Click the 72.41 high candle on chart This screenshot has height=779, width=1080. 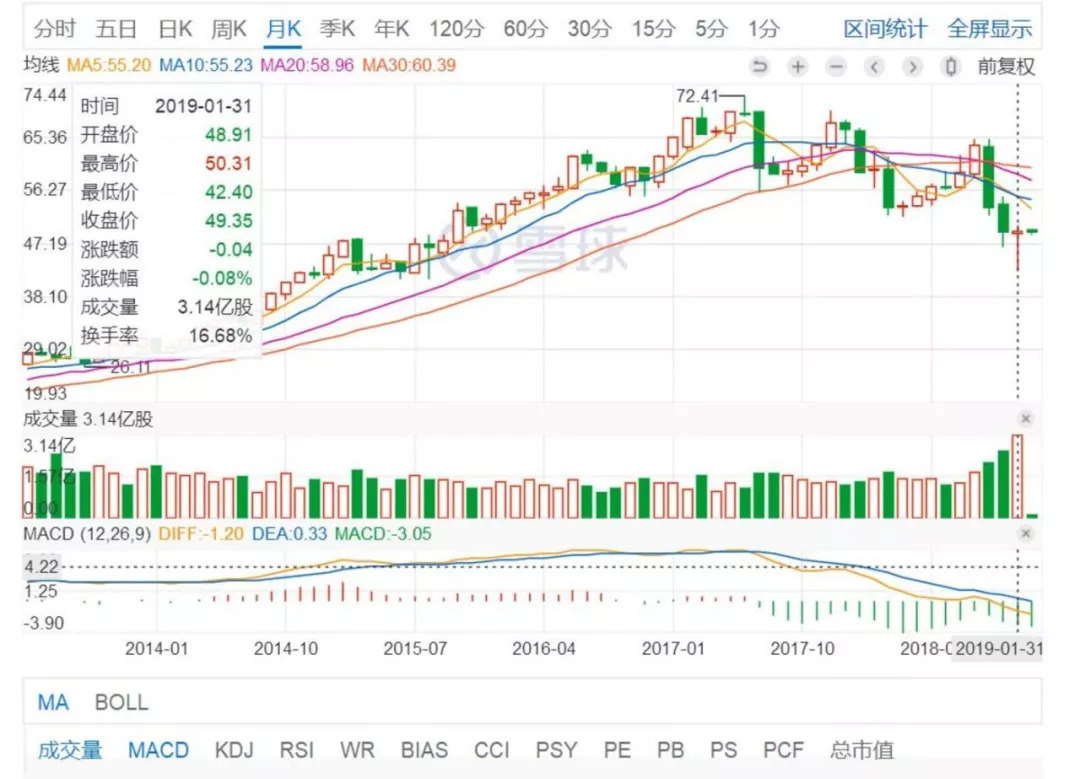tap(745, 113)
